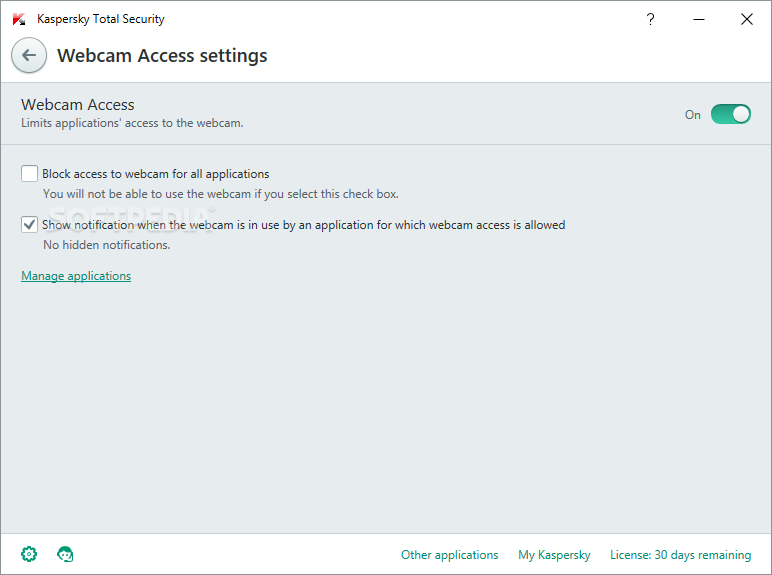Open Other applications link

pyautogui.click(x=450, y=555)
